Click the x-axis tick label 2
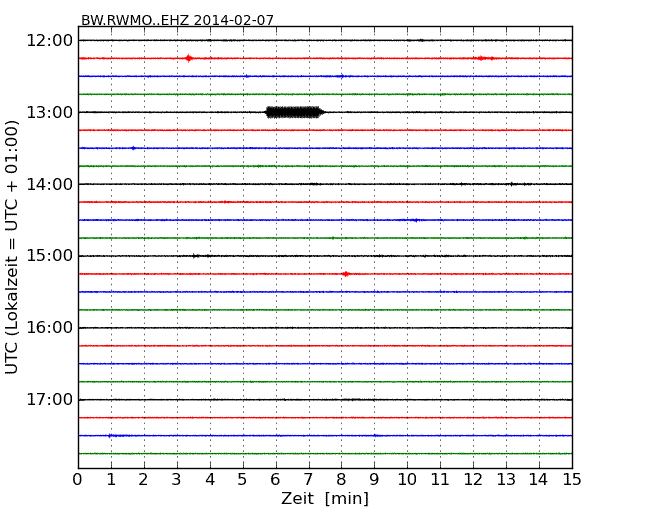The image size is (650, 520). point(143,479)
